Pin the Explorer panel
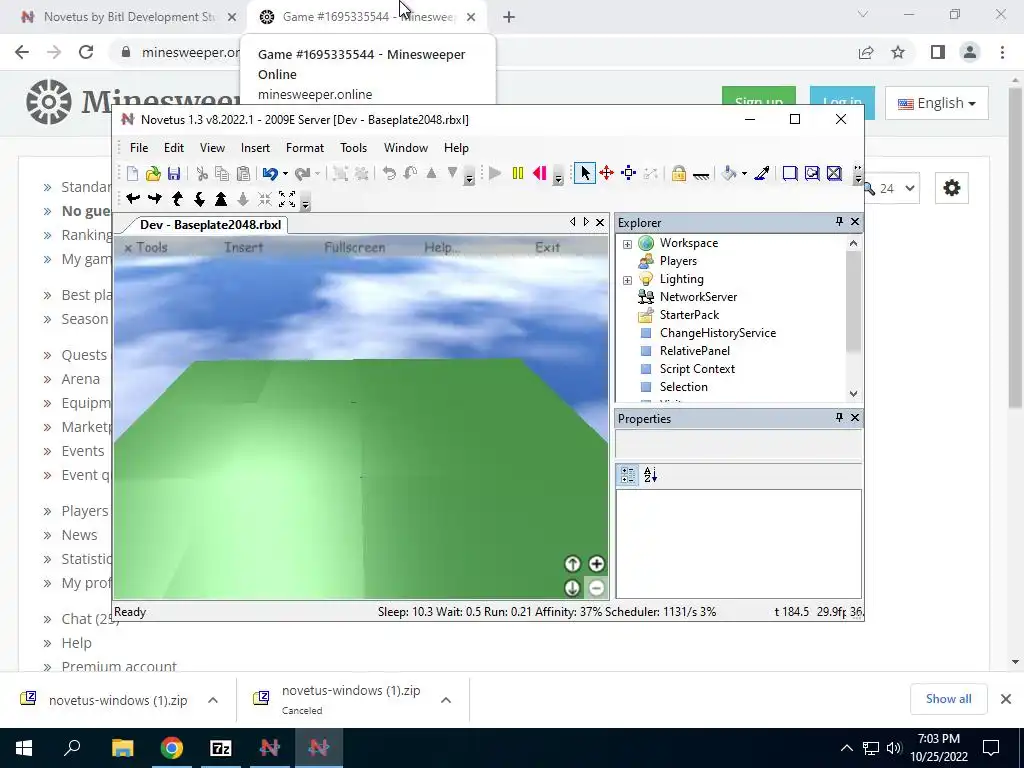 (x=839, y=222)
